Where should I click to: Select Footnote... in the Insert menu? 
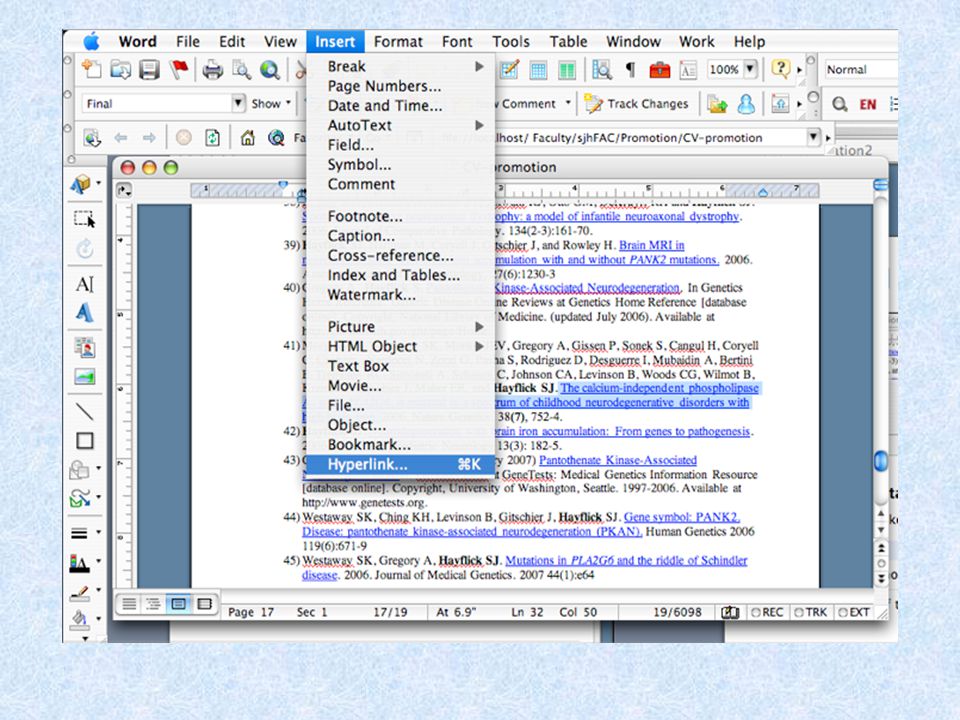click(x=401, y=216)
